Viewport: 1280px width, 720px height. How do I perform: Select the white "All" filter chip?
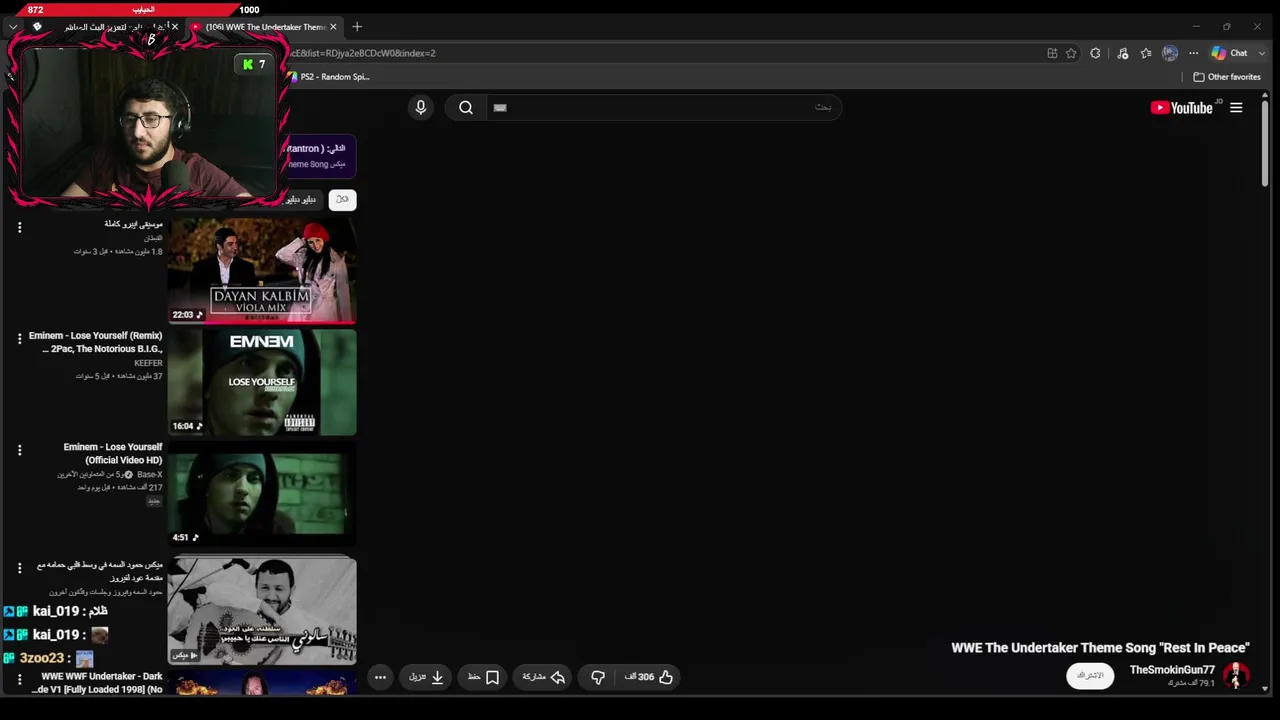point(342,199)
